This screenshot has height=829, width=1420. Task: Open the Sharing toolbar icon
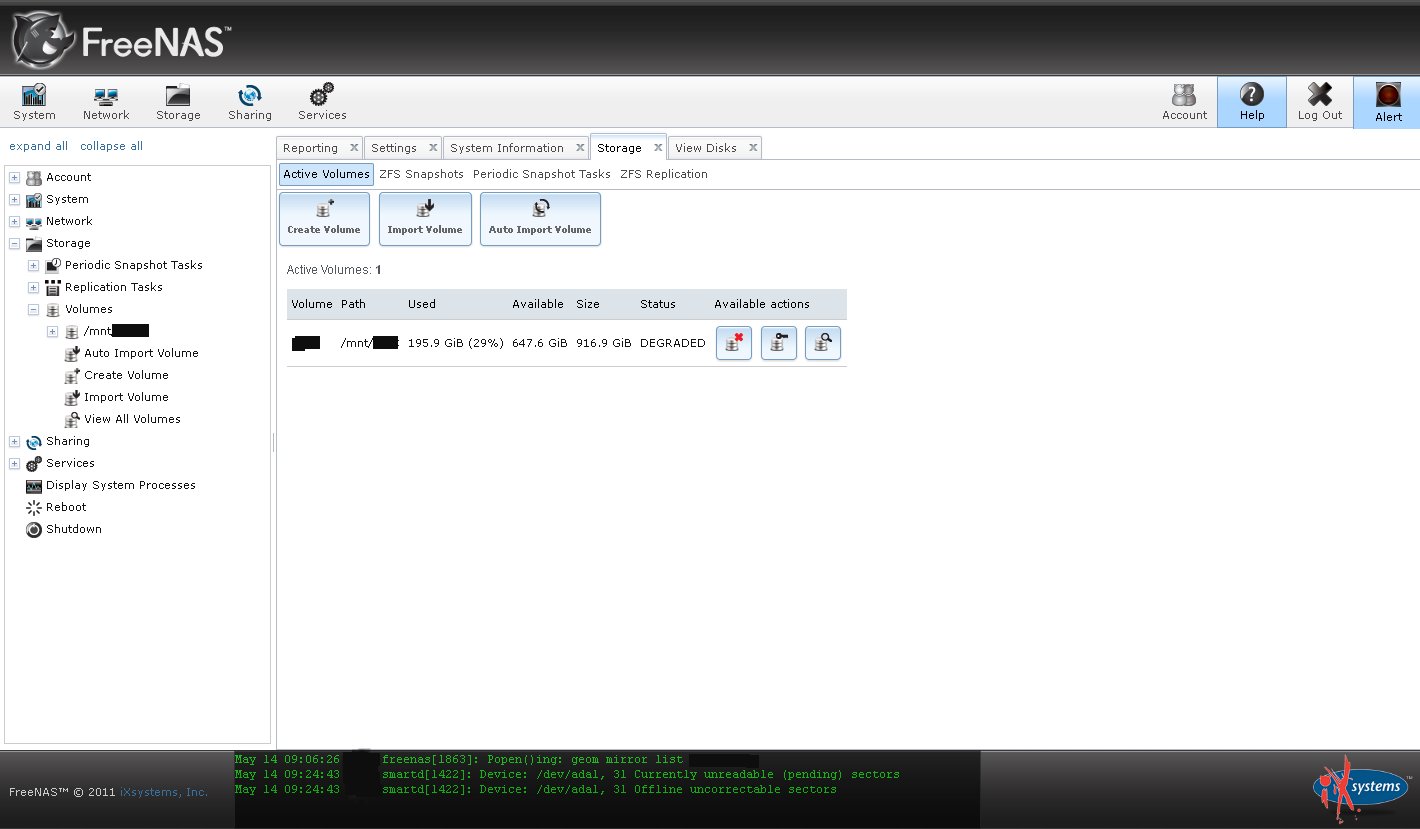pyautogui.click(x=249, y=102)
